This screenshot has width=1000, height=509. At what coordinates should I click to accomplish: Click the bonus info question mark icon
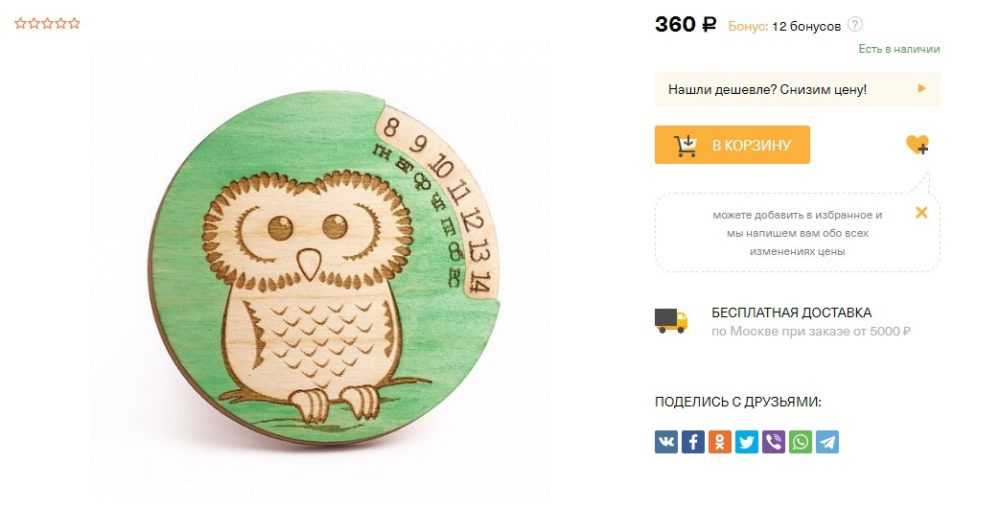855,25
